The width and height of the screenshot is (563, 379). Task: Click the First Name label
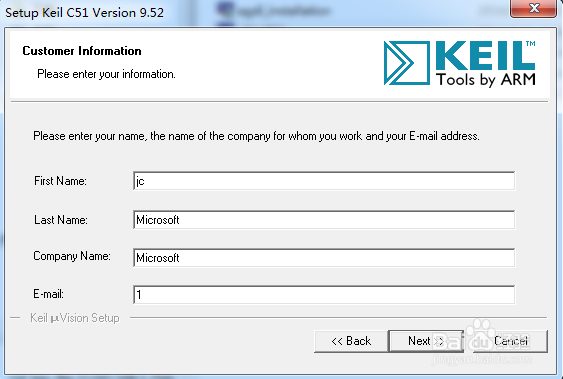(x=60, y=181)
